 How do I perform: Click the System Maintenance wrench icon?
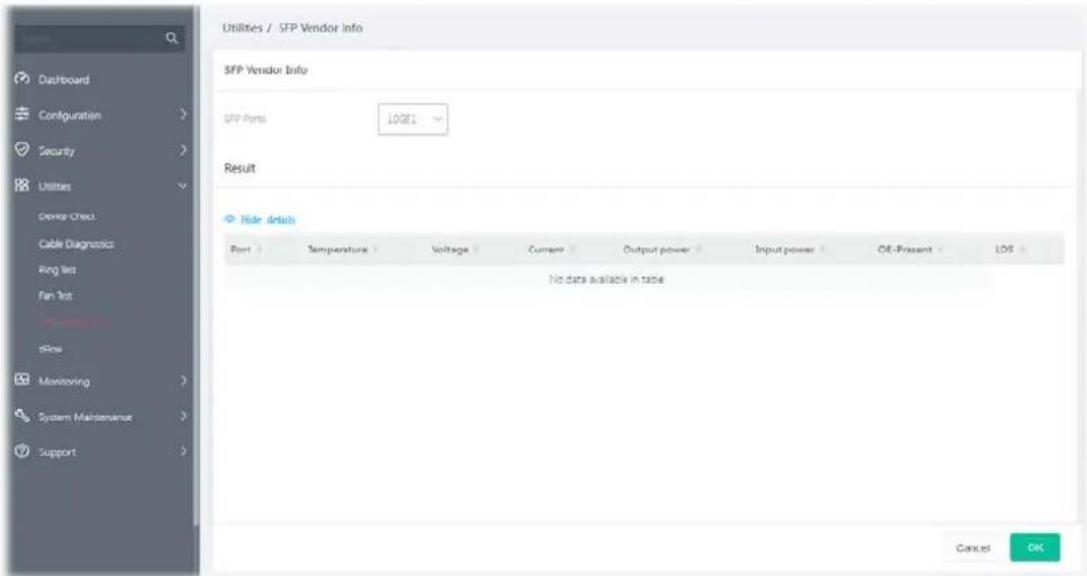[x=22, y=415]
